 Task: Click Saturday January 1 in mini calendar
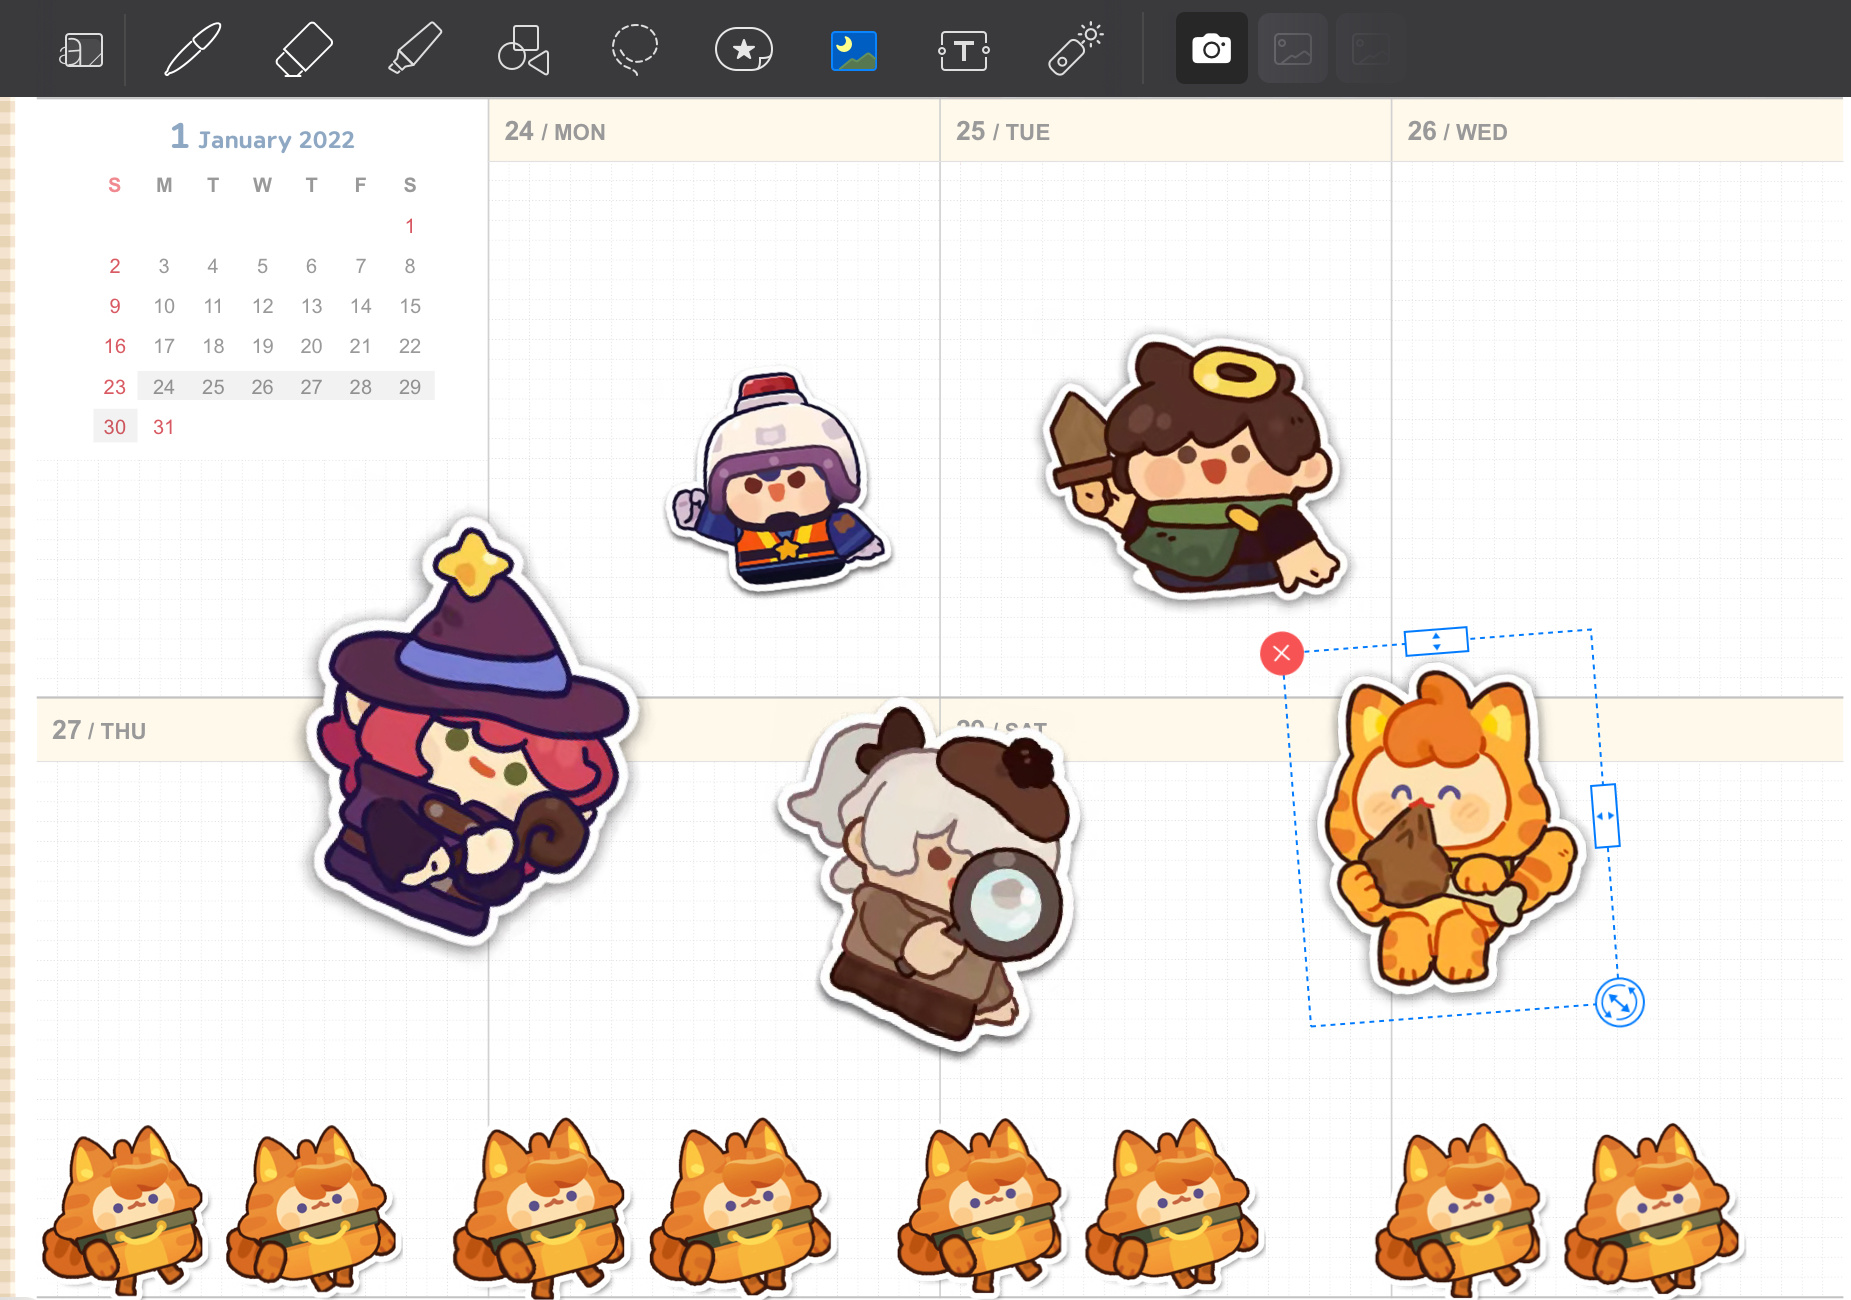(410, 226)
